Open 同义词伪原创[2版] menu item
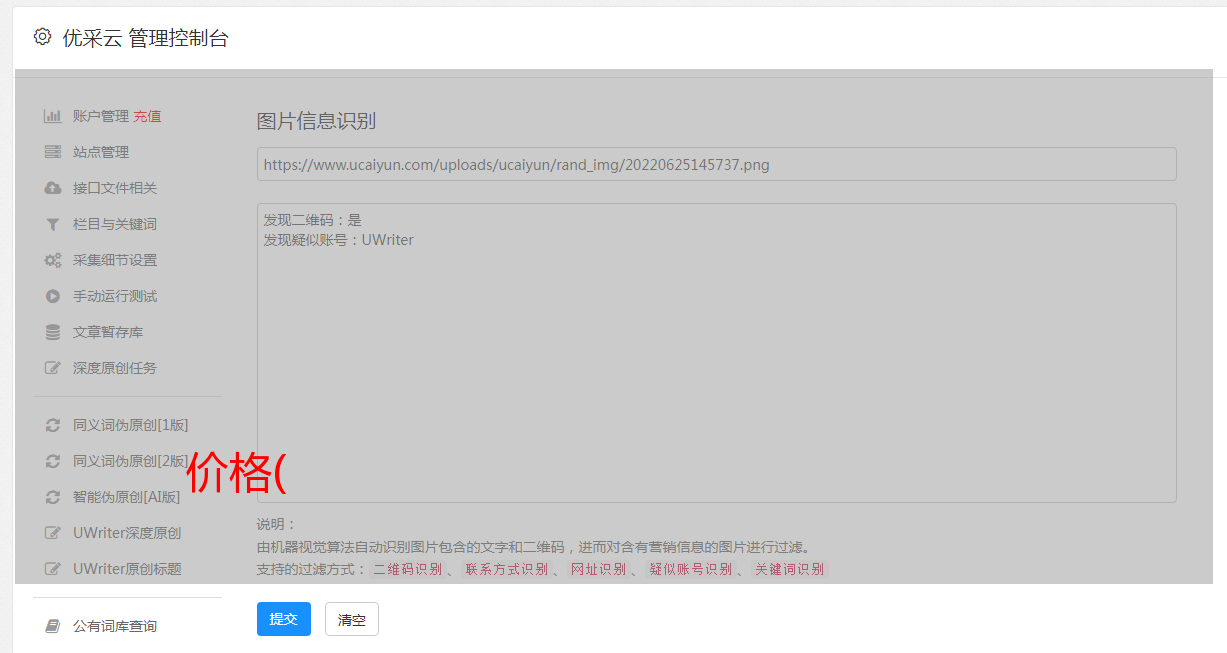 [x=130, y=461]
